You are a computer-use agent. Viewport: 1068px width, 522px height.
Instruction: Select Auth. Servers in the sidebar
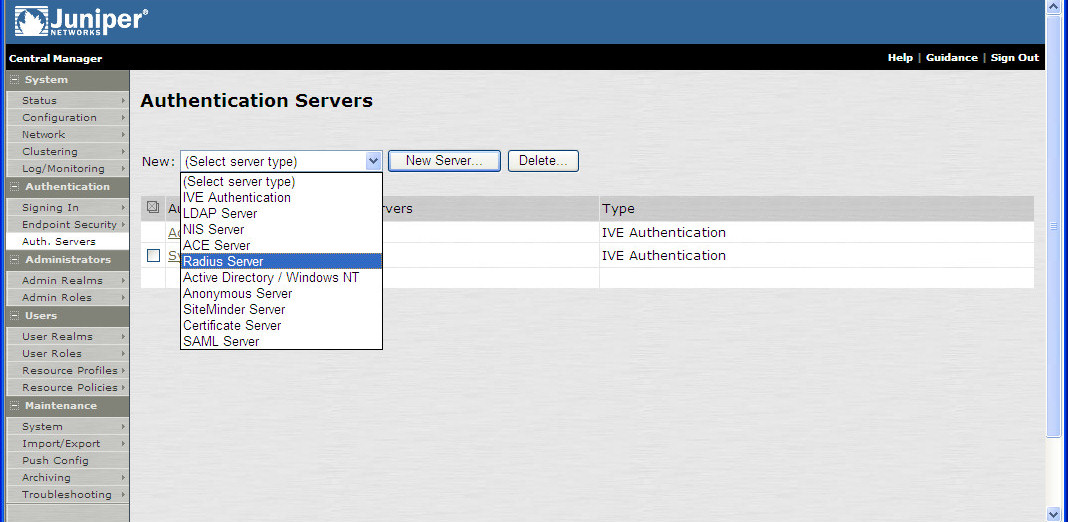[67, 241]
